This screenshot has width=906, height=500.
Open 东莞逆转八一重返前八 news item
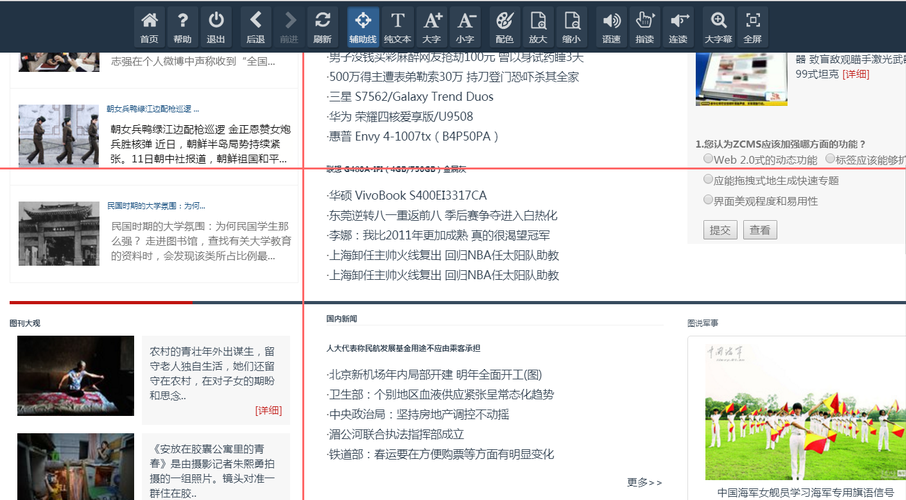[x=443, y=216]
